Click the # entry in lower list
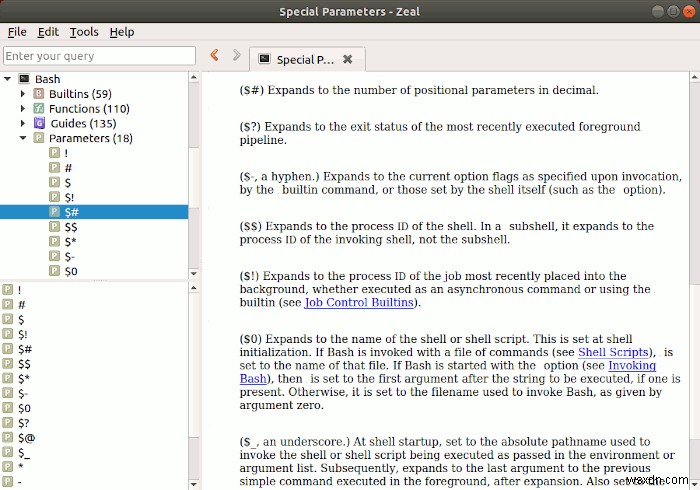The width and height of the screenshot is (700, 490). [21, 305]
